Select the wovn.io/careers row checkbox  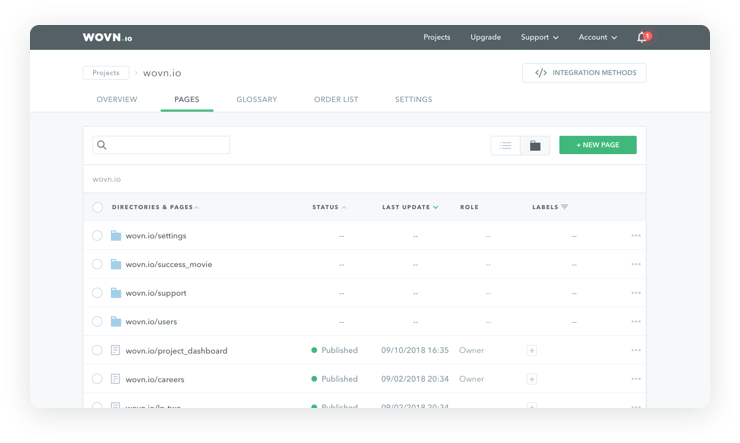(97, 379)
